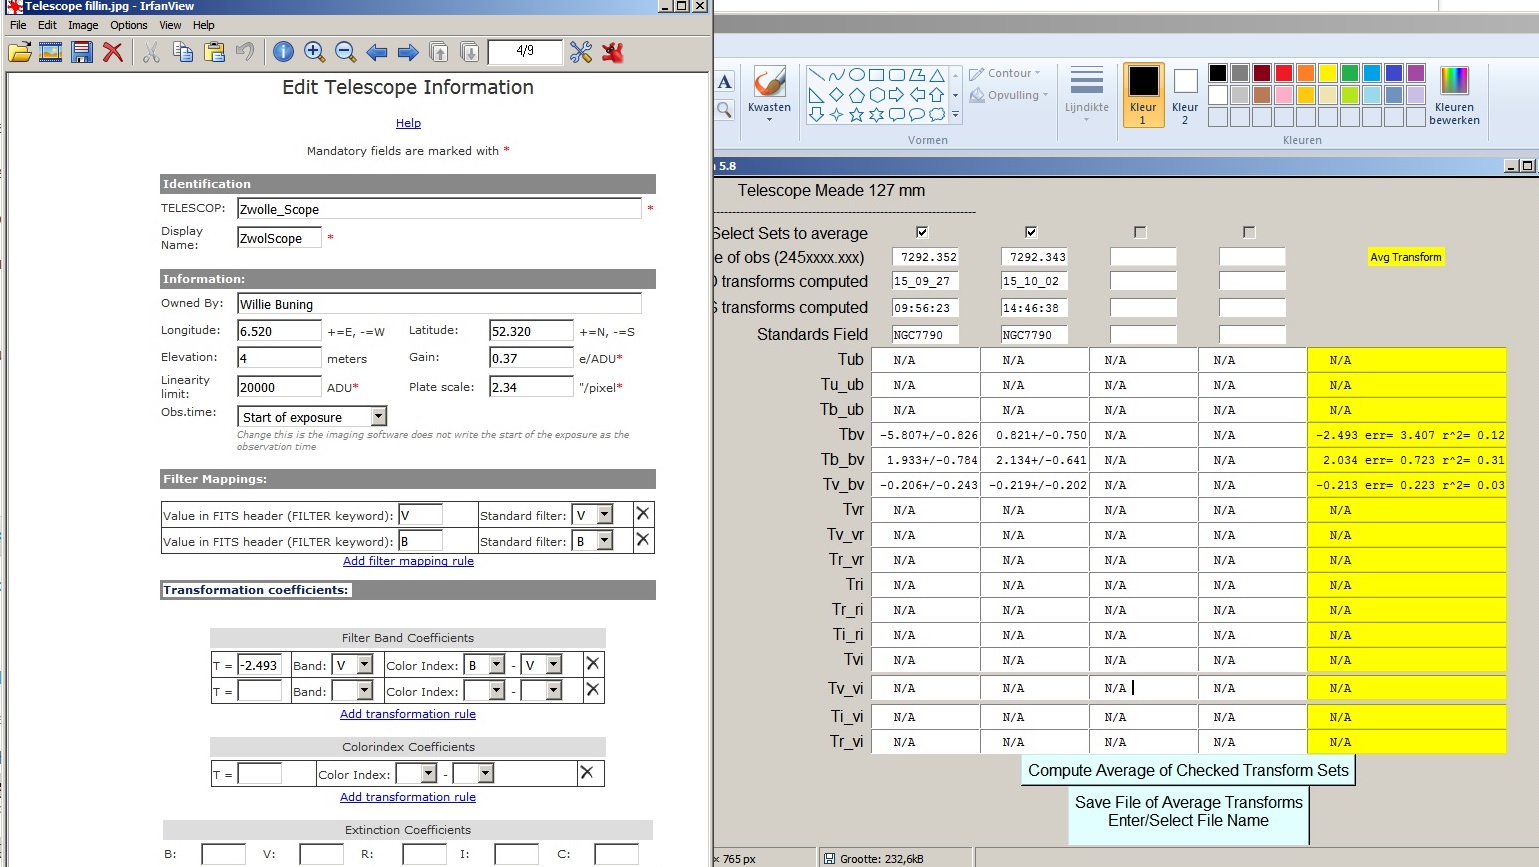
Task: Open image information with the blue info icon
Action: (x=283, y=52)
